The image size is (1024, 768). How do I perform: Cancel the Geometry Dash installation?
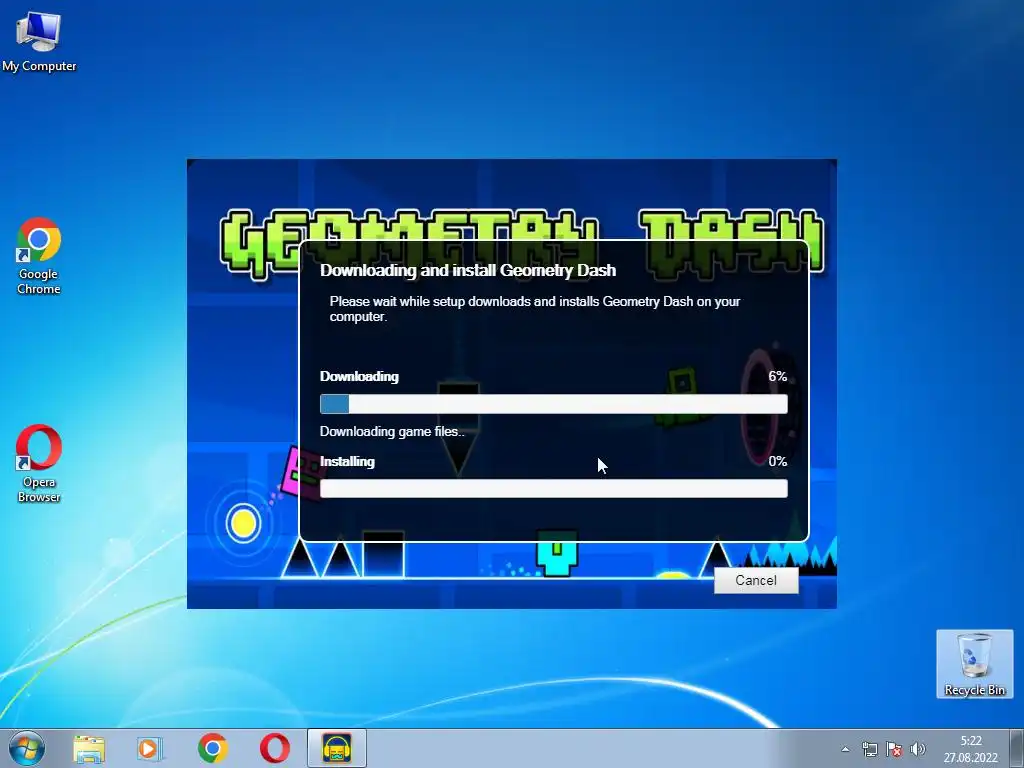[x=756, y=581]
